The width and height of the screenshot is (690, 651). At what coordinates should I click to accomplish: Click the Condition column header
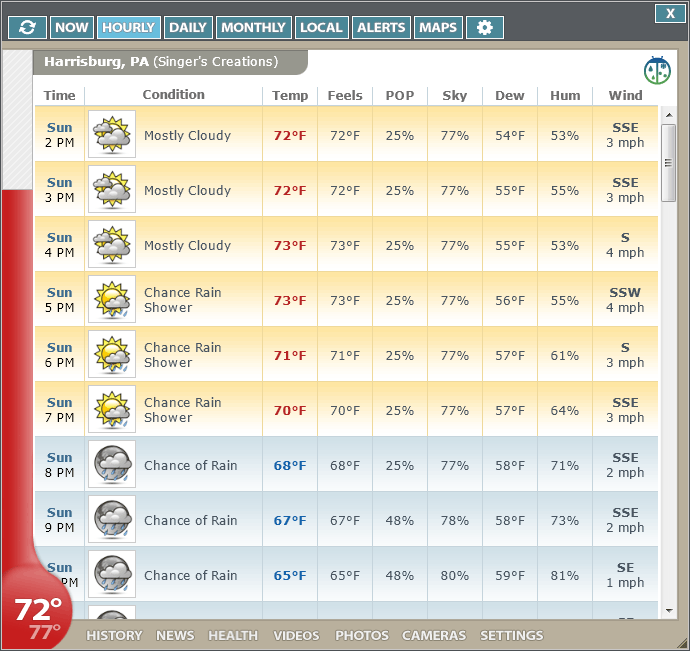[x=173, y=95]
